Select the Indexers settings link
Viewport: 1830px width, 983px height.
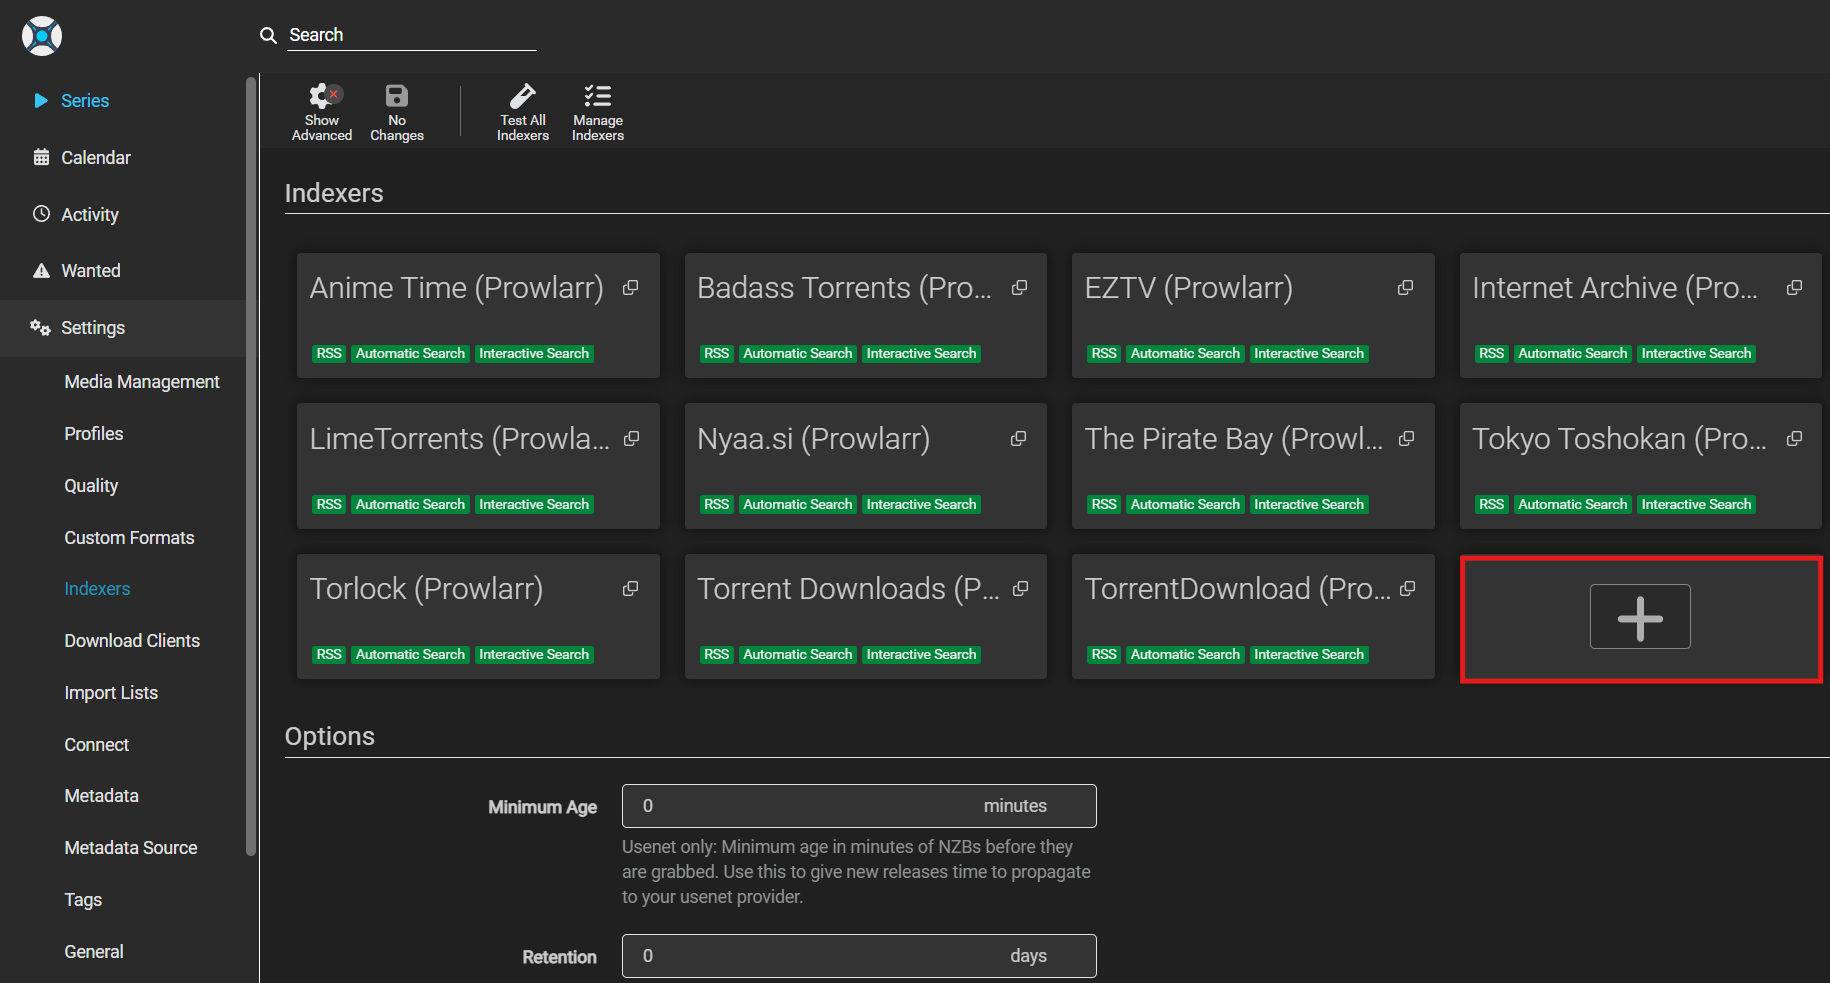97,589
